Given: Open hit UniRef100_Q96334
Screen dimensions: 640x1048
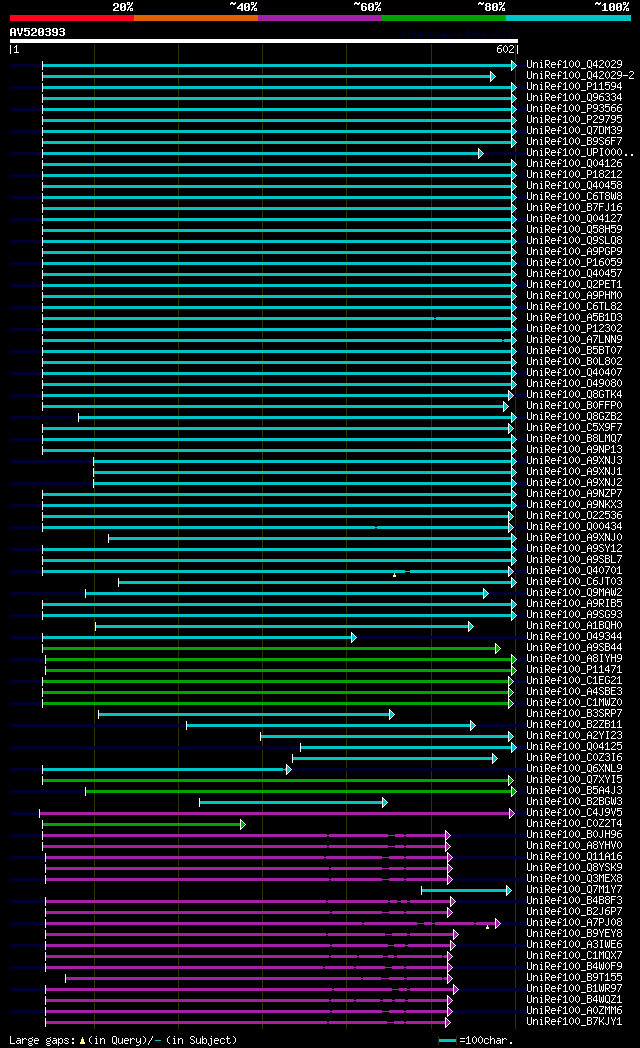Looking at the screenshot, I should point(574,98).
